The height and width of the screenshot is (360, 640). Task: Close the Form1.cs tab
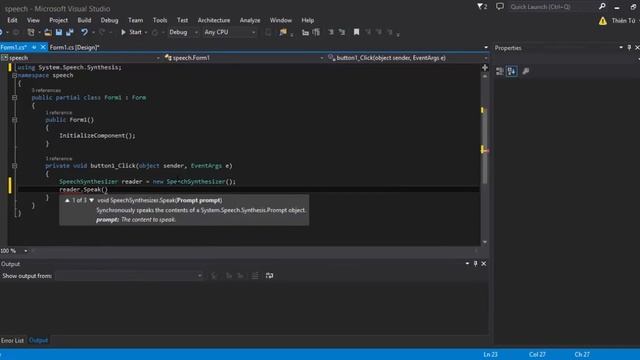[x=43, y=47]
